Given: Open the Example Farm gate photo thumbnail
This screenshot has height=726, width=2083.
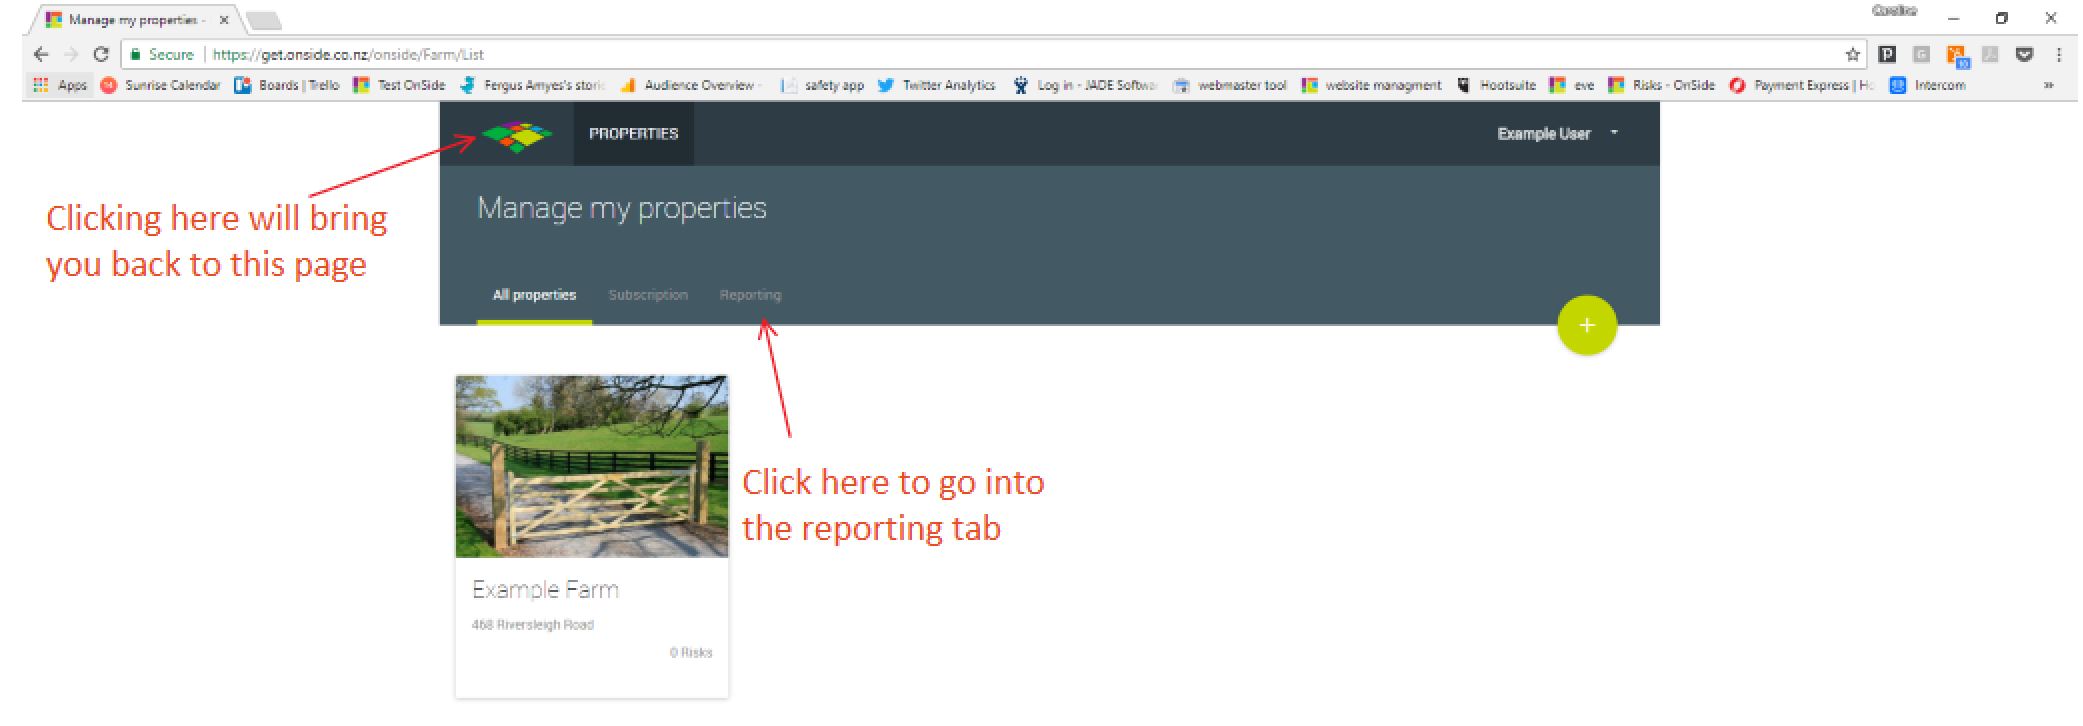Looking at the screenshot, I should [592, 466].
